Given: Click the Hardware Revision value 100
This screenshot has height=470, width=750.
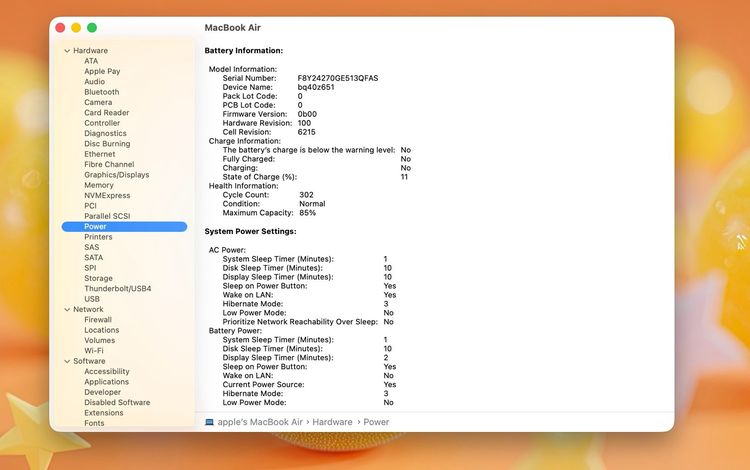Looking at the screenshot, I should pyautogui.click(x=304, y=123).
